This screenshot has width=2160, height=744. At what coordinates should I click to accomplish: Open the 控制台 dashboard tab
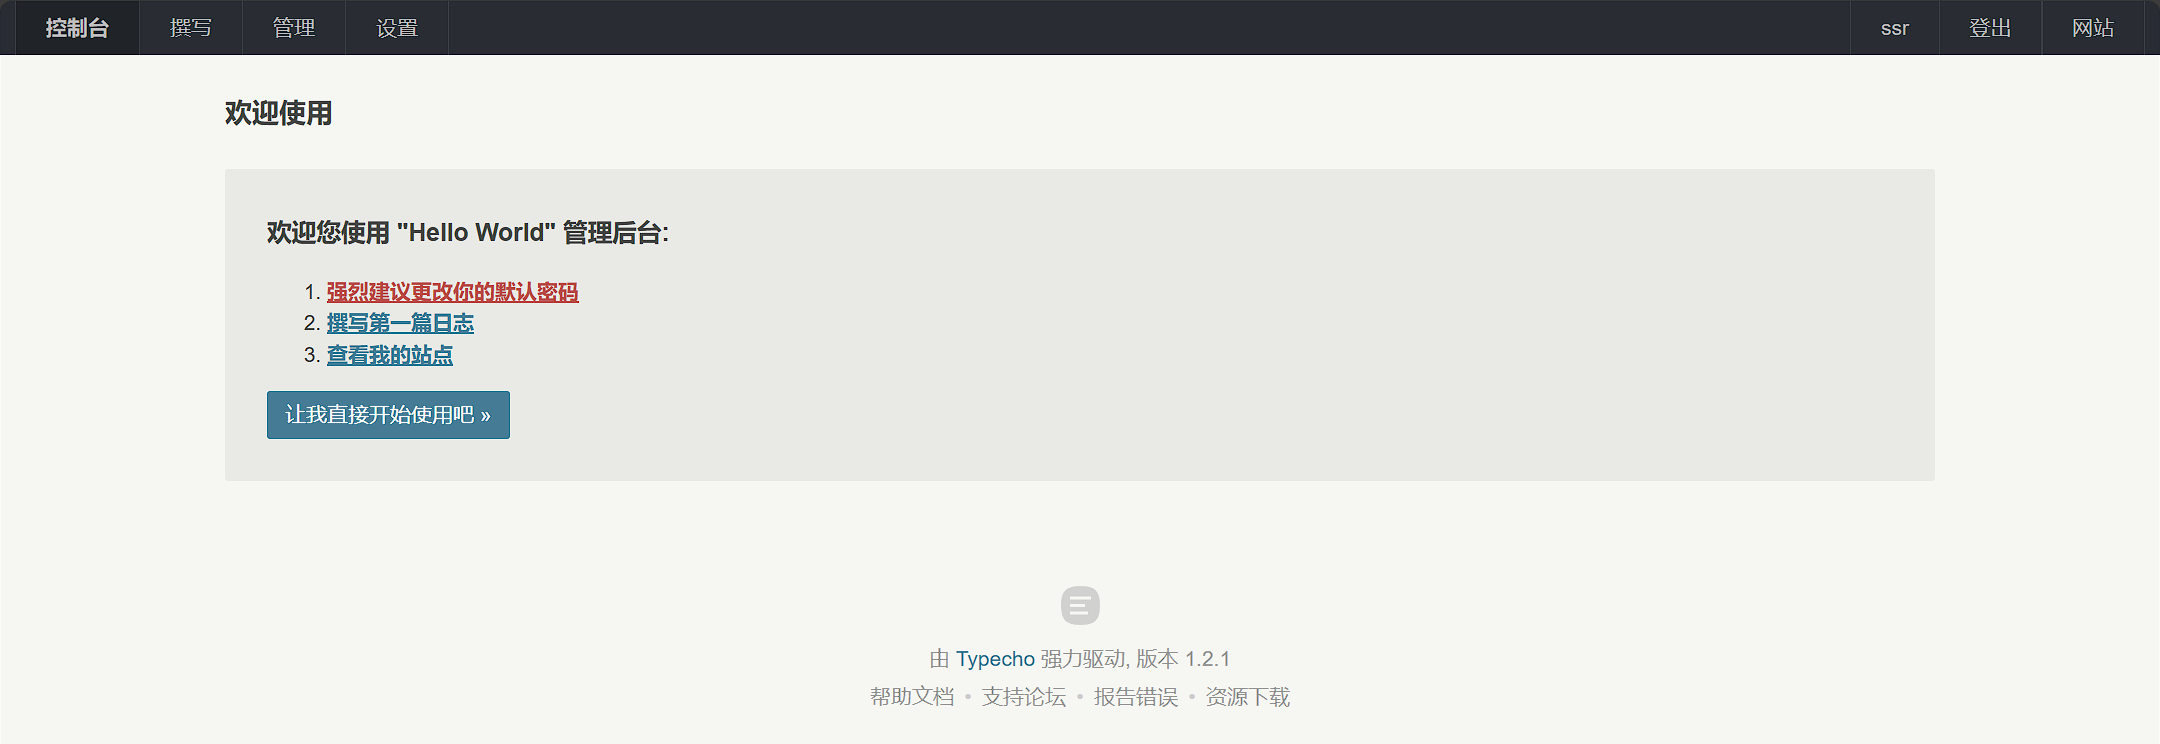[77, 28]
